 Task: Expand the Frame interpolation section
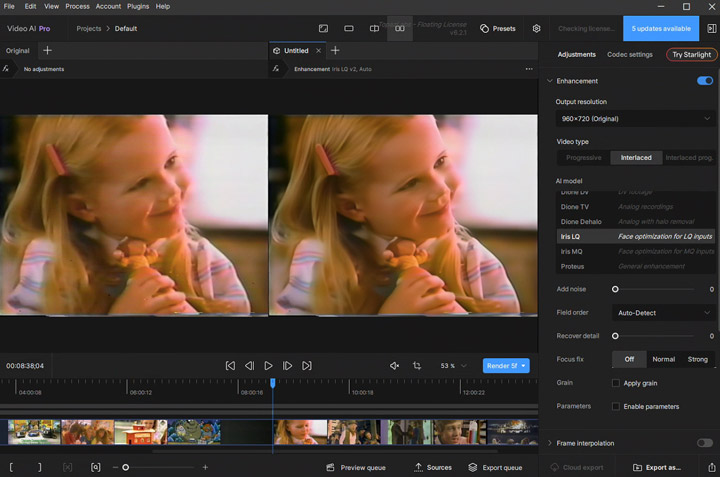[550, 443]
